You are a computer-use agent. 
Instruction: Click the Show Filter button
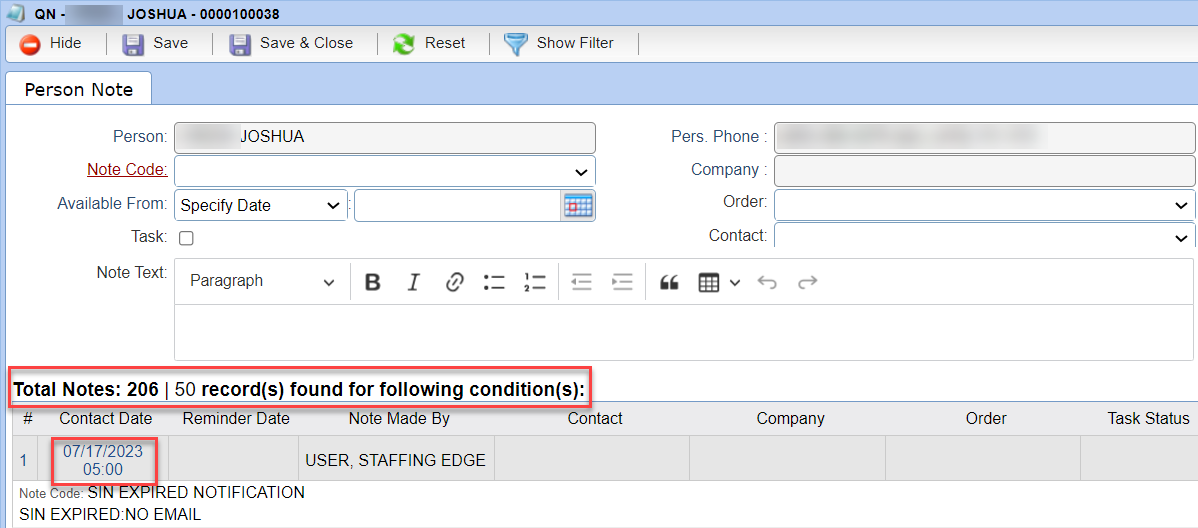point(559,44)
